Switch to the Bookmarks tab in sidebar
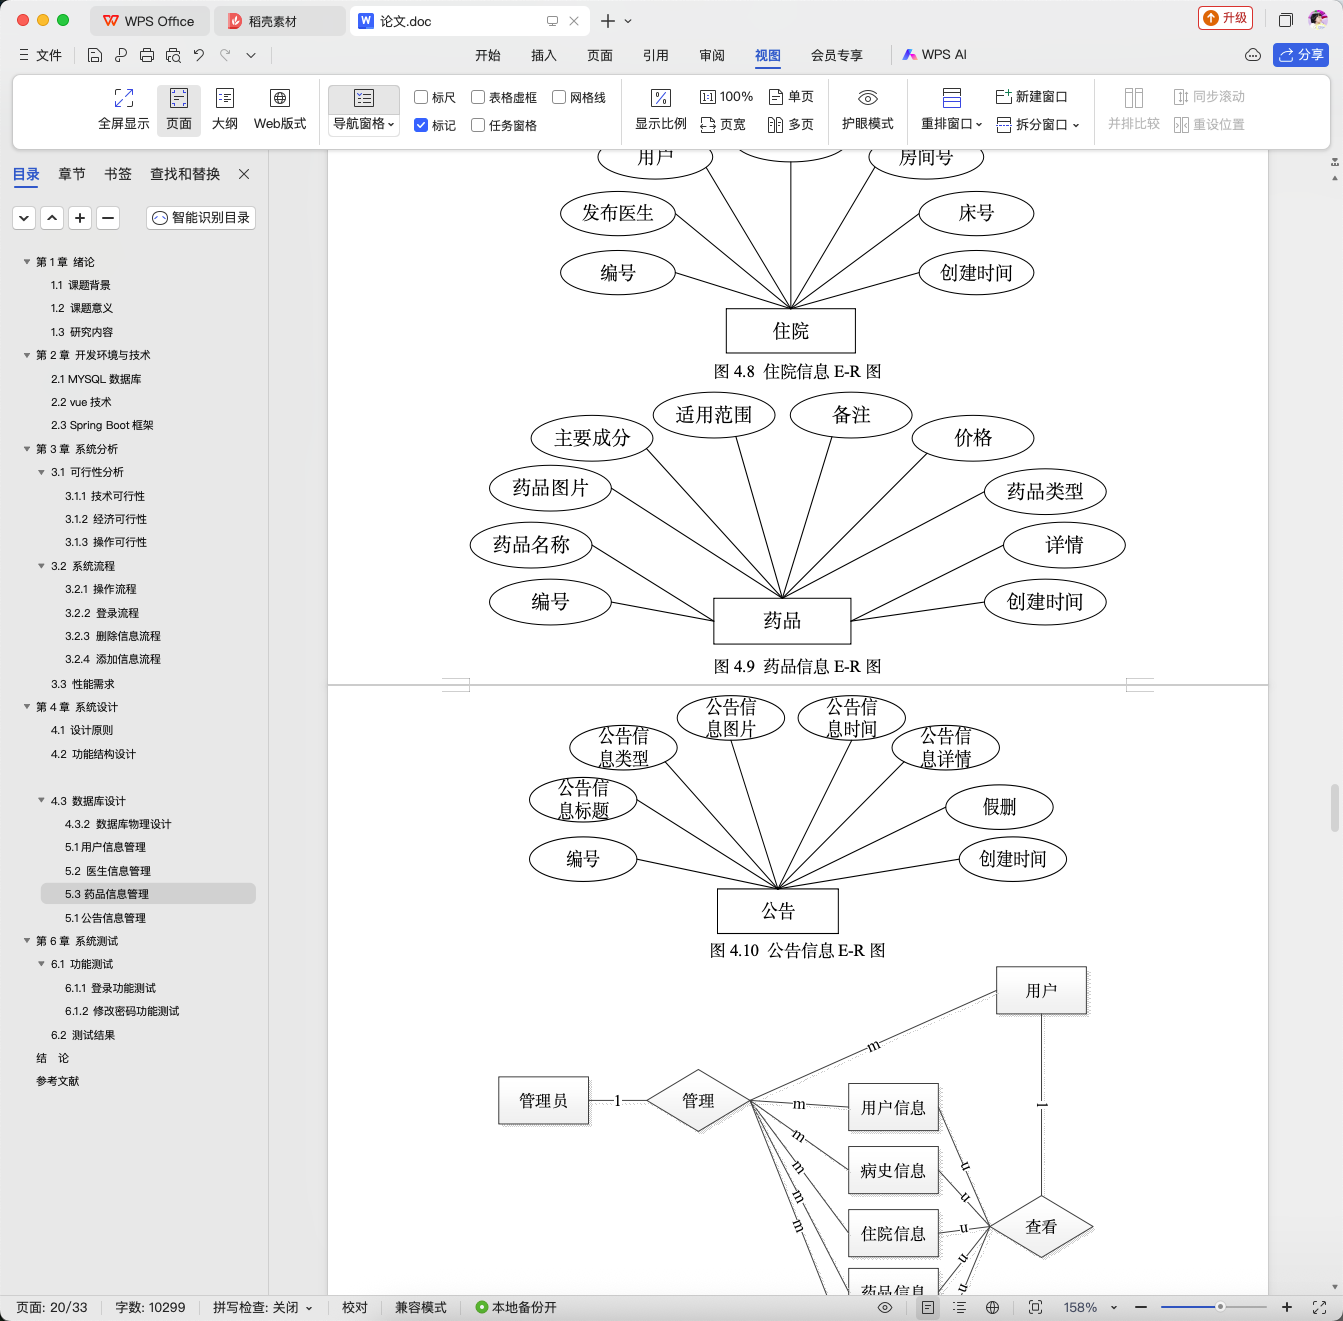Screen dimensions: 1343x1321 coord(118,174)
